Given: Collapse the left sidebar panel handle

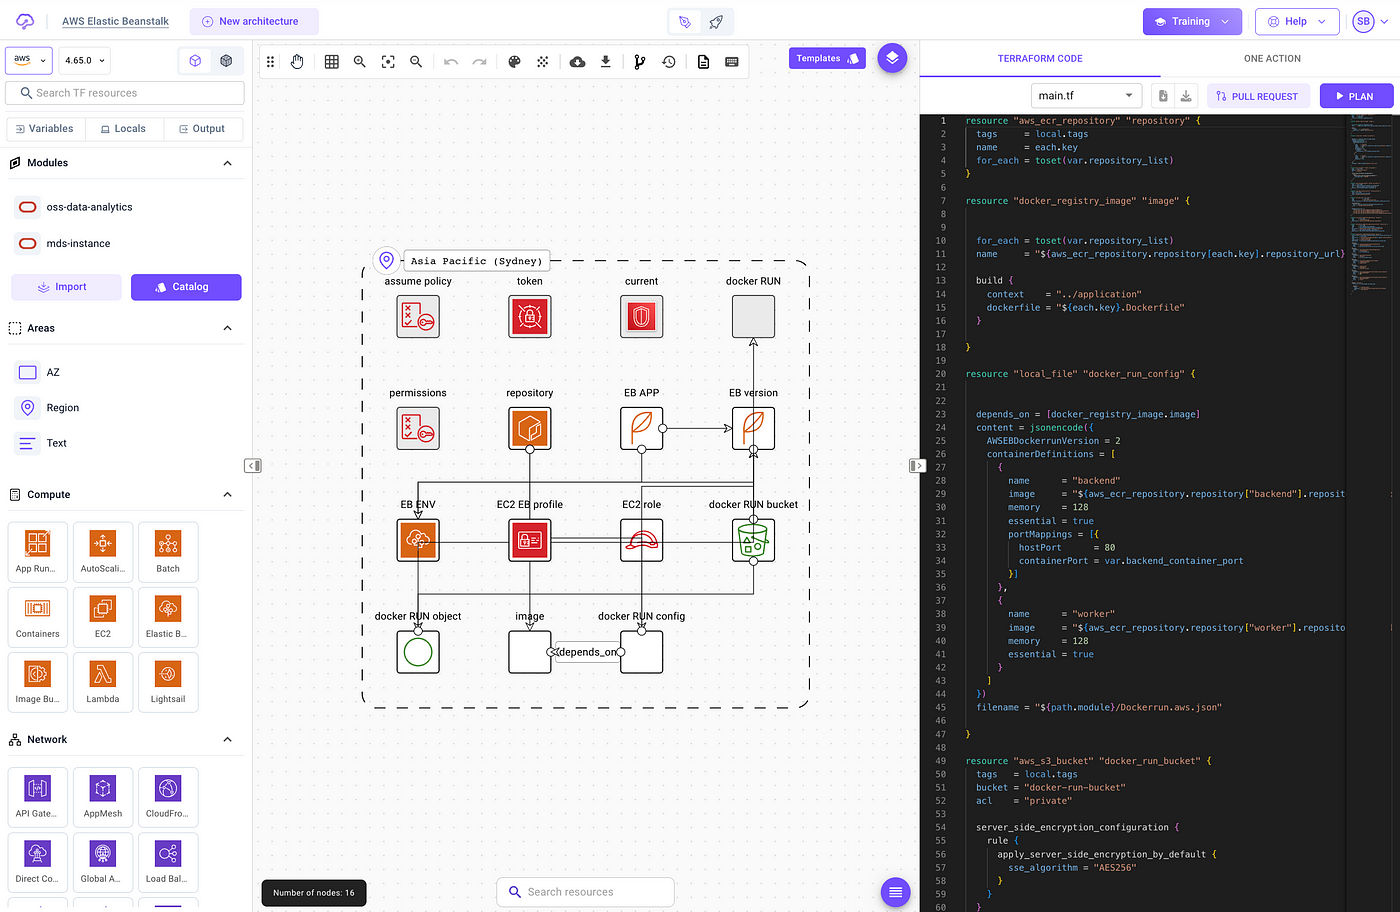Looking at the screenshot, I should 253,465.
